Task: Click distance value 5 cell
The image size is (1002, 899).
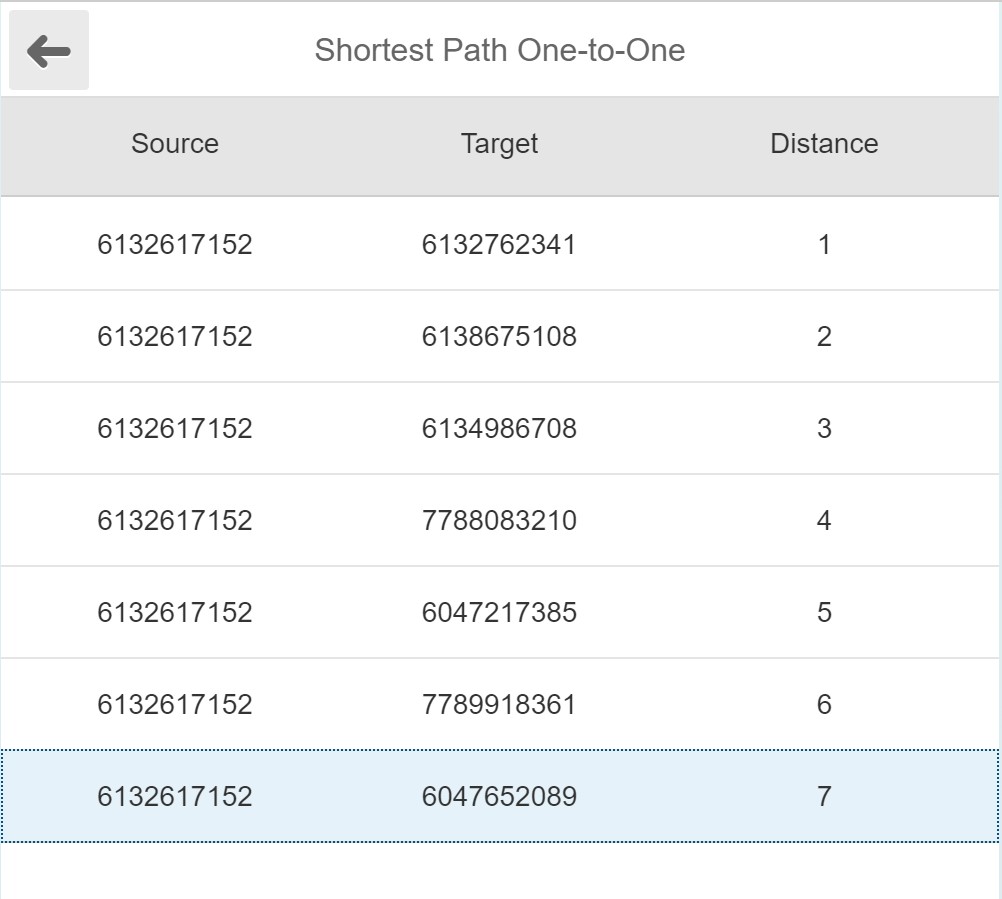Action: 824,613
